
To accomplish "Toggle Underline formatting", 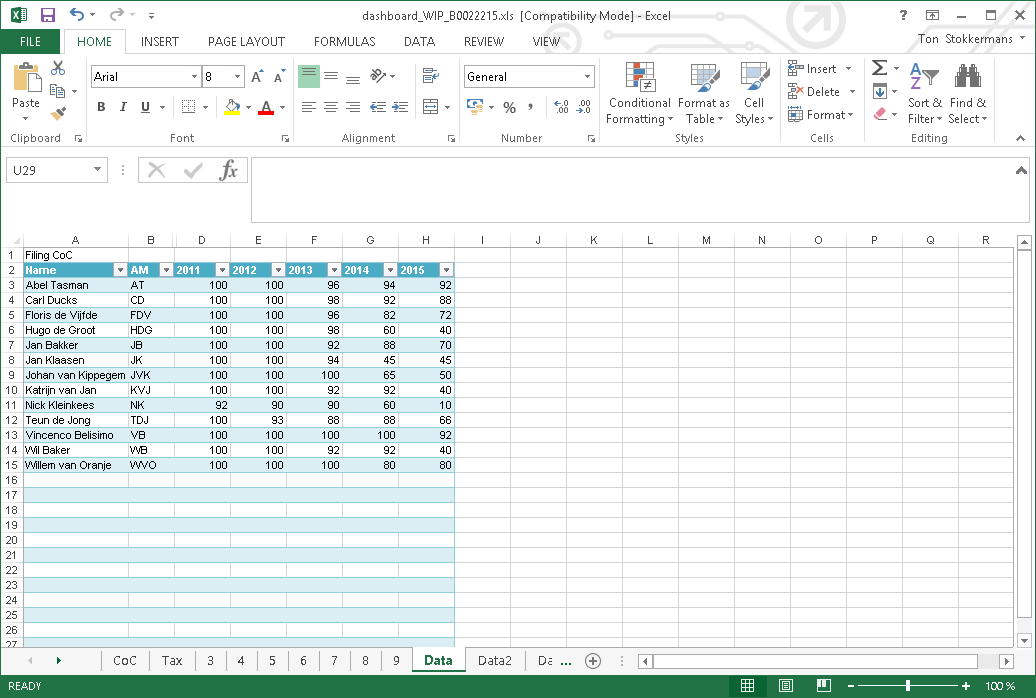I will click(x=145, y=106).
